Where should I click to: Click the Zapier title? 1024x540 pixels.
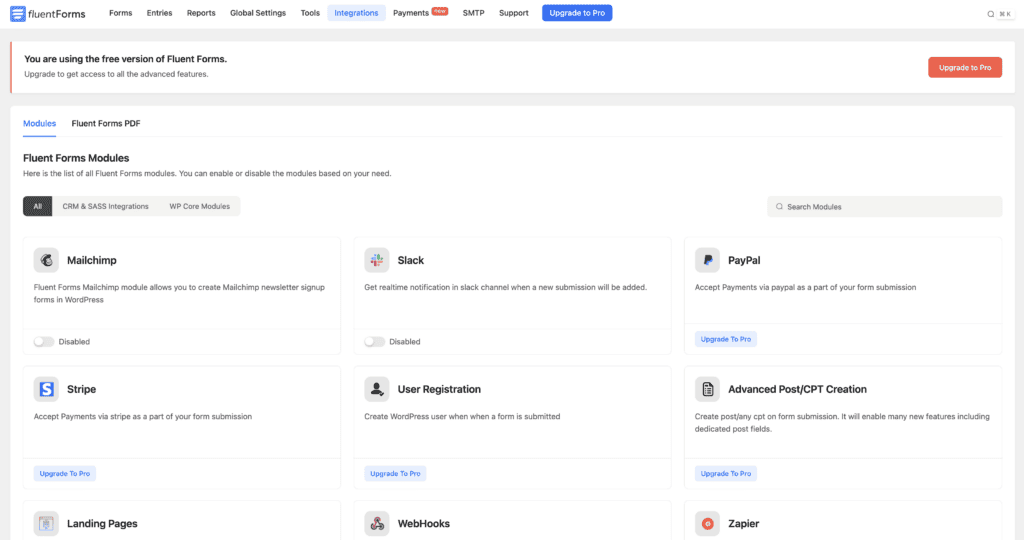pos(744,524)
